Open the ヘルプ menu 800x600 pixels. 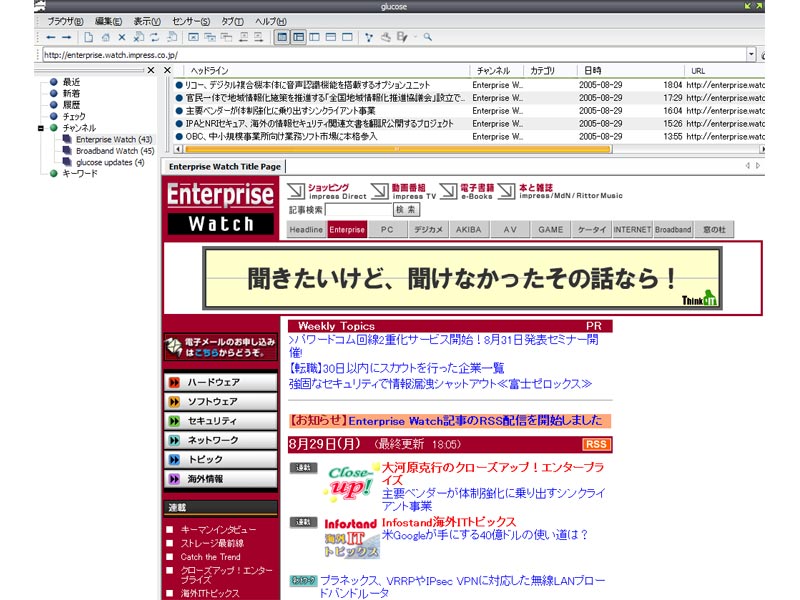(x=271, y=21)
